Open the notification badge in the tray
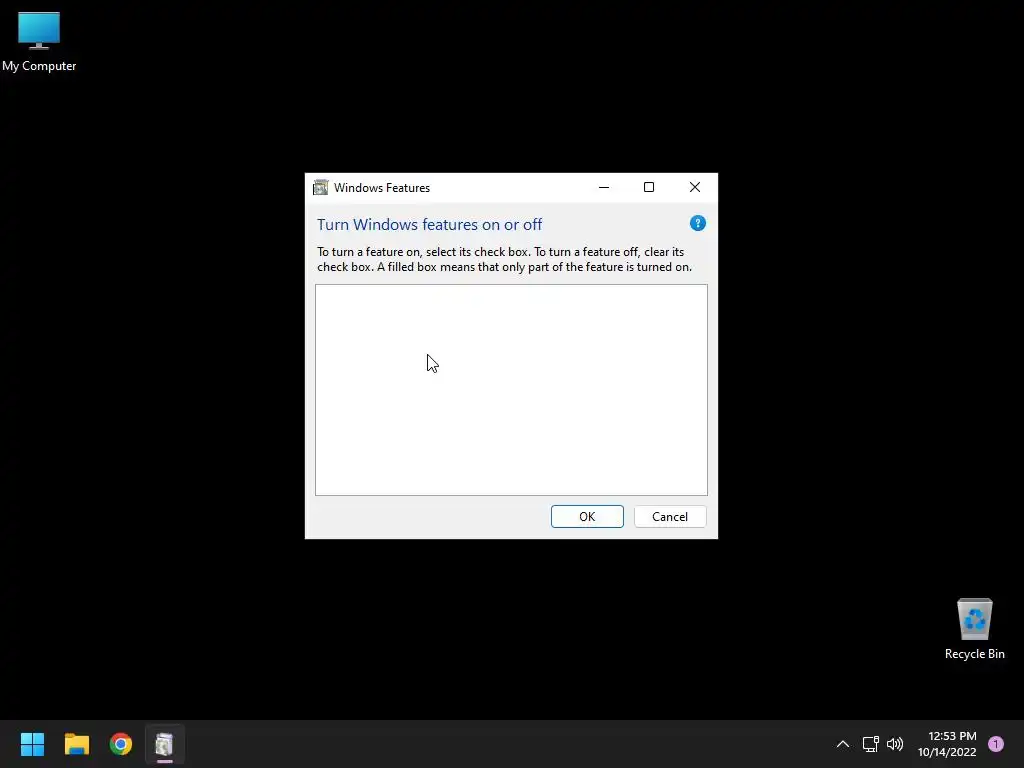This screenshot has width=1024, height=768. click(x=996, y=744)
